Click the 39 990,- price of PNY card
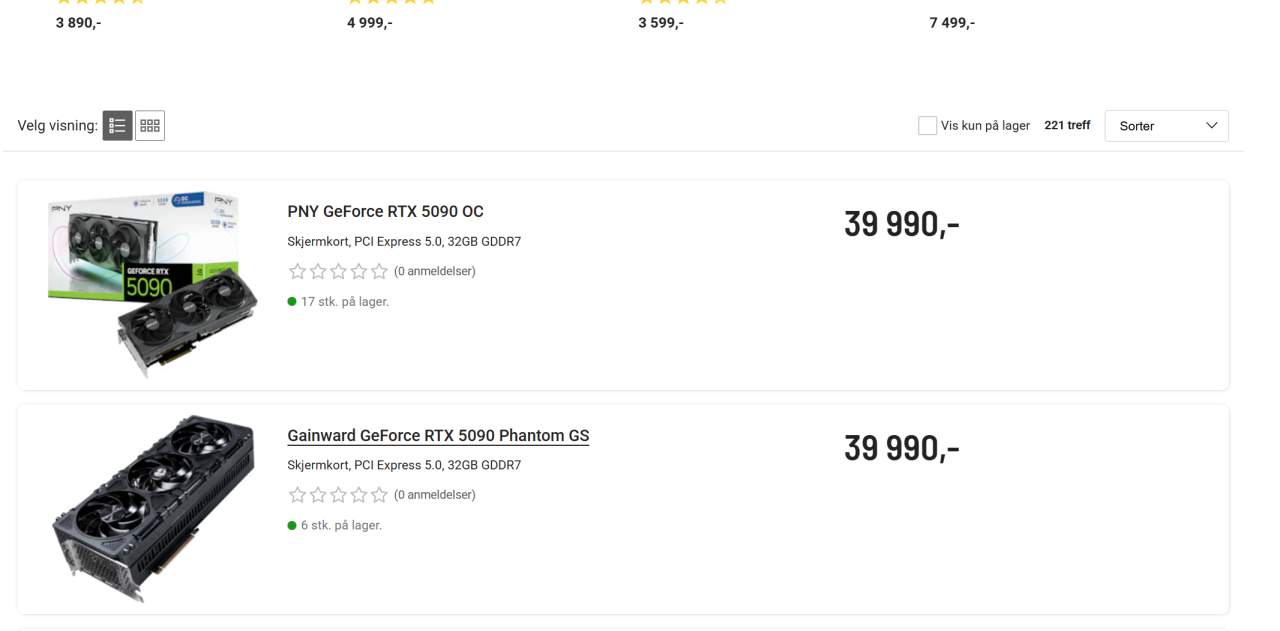This screenshot has width=1280, height=631. pyautogui.click(x=901, y=224)
